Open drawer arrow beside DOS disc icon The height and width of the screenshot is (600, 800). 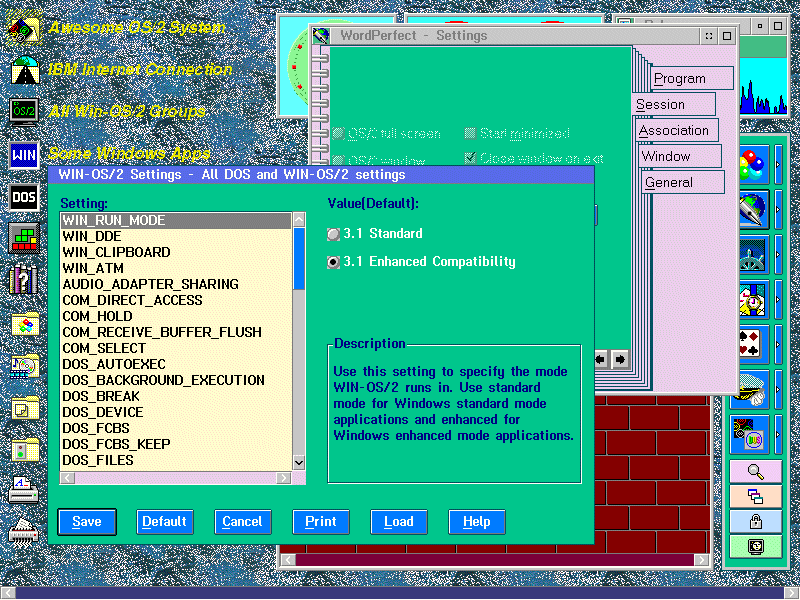point(778,435)
